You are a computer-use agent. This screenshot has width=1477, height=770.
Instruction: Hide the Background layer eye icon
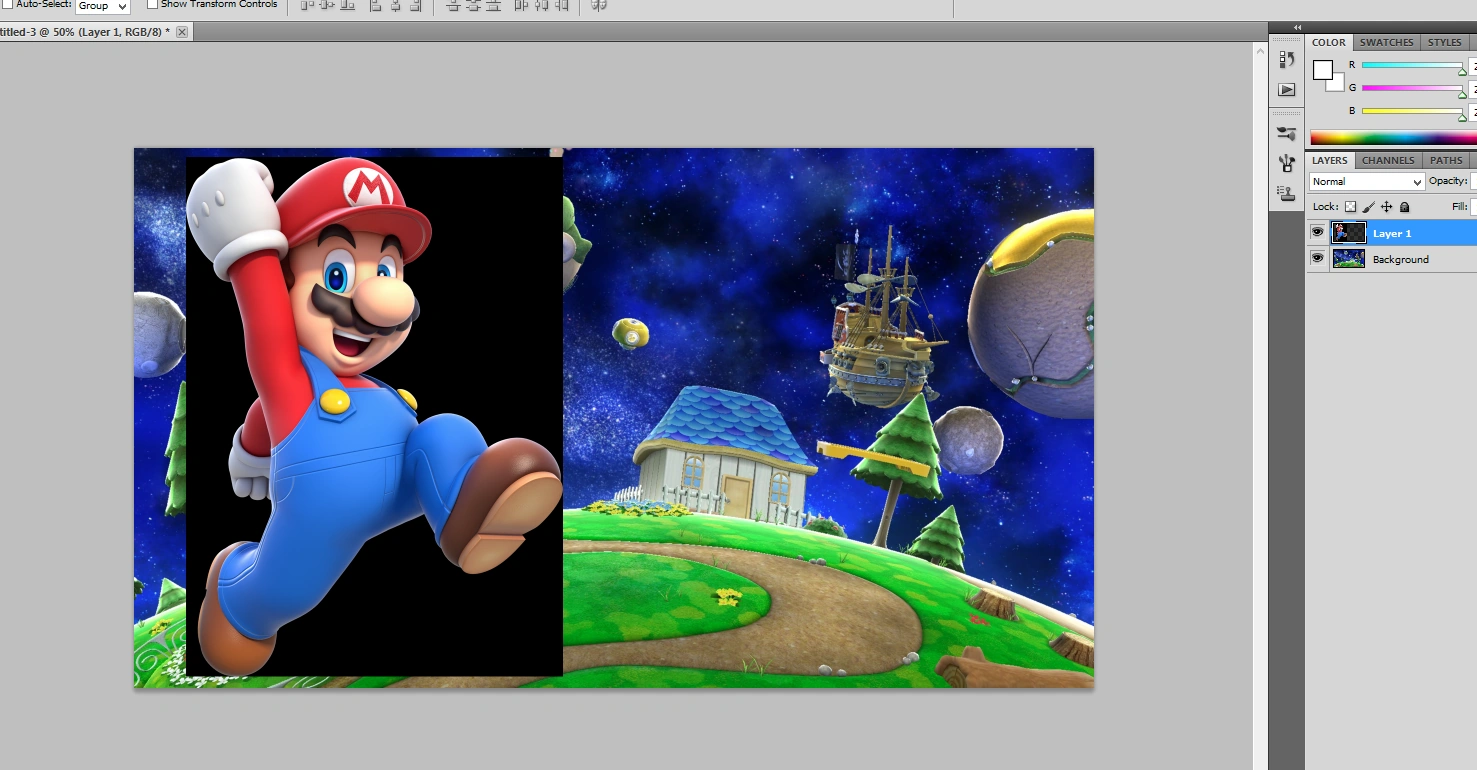click(x=1317, y=259)
